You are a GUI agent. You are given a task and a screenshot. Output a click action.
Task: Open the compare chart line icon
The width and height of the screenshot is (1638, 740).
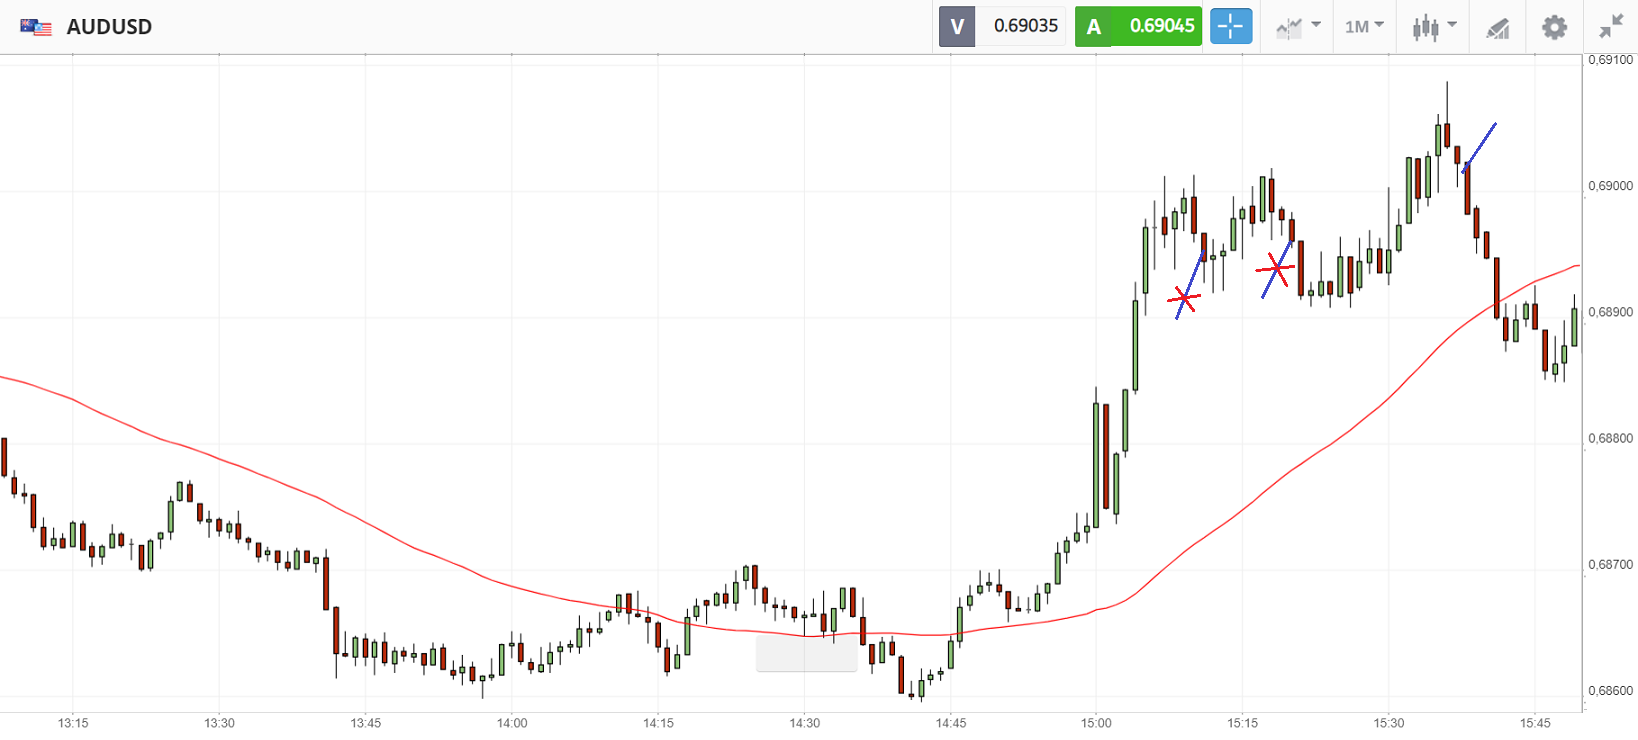click(1289, 27)
